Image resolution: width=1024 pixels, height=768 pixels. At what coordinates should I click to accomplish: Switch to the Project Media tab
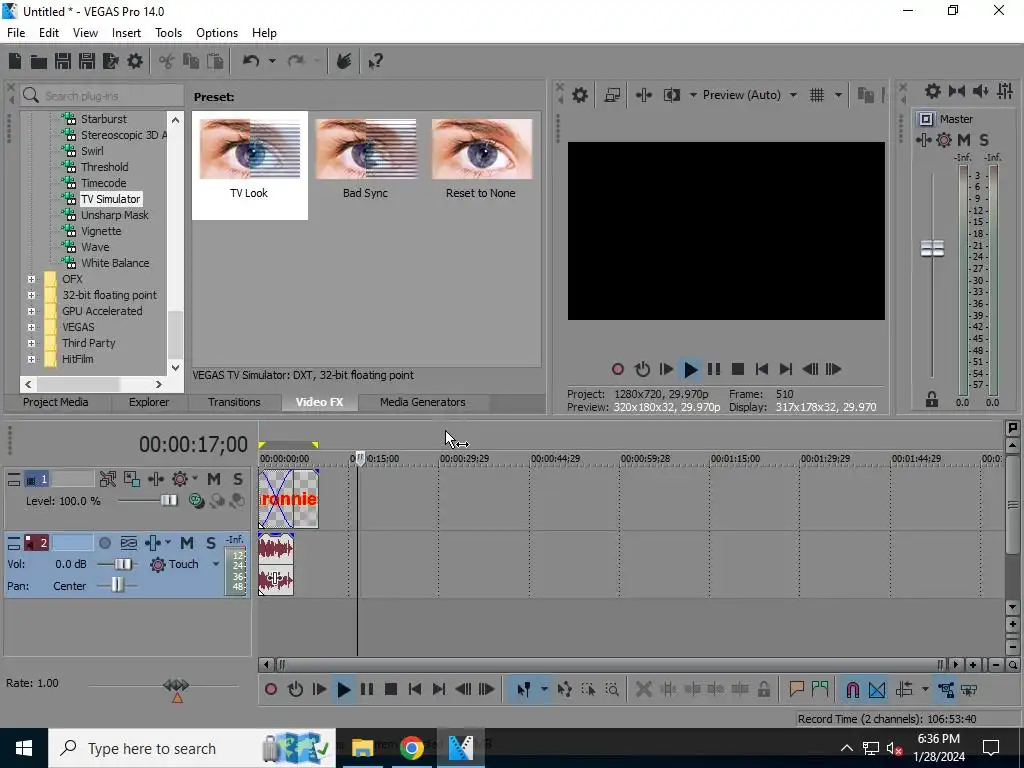(x=56, y=402)
